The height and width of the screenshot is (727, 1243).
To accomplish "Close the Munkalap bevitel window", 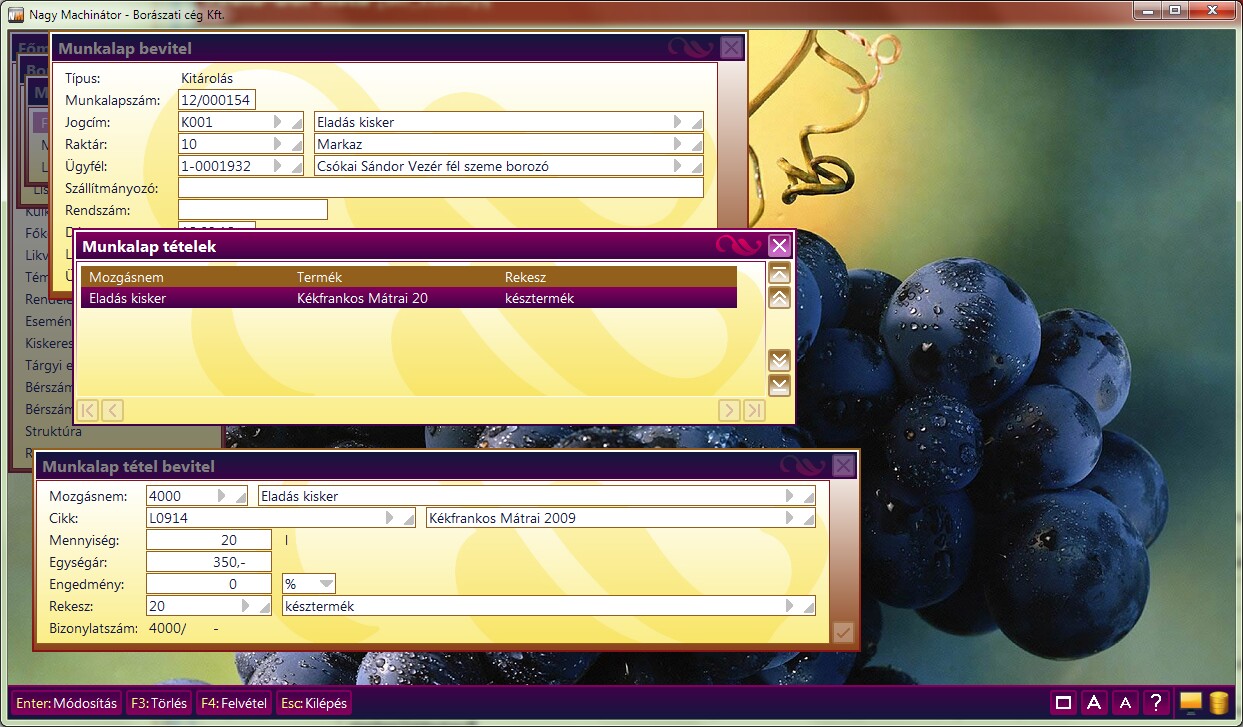I will (x=732, y=47).
